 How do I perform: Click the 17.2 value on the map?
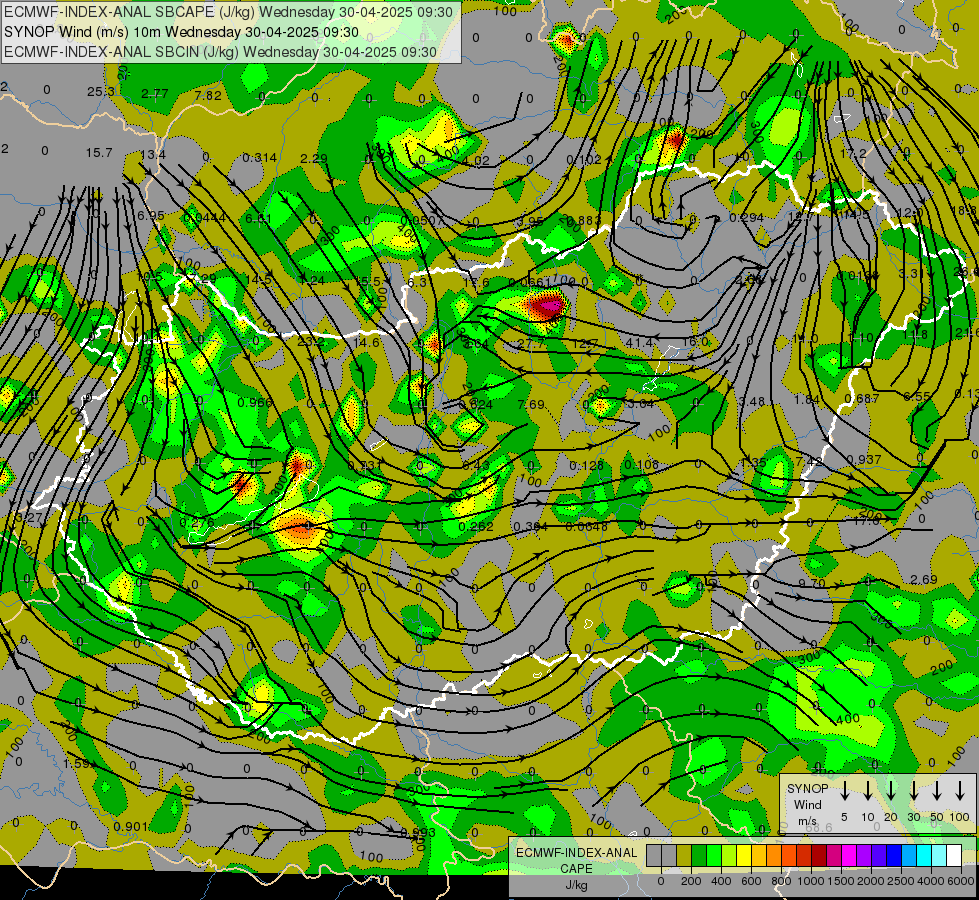[x=854, y=153]
